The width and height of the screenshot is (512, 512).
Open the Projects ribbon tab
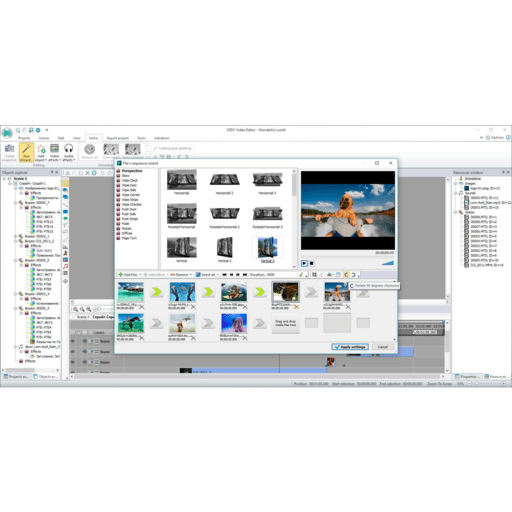click(x=24, y=138)
